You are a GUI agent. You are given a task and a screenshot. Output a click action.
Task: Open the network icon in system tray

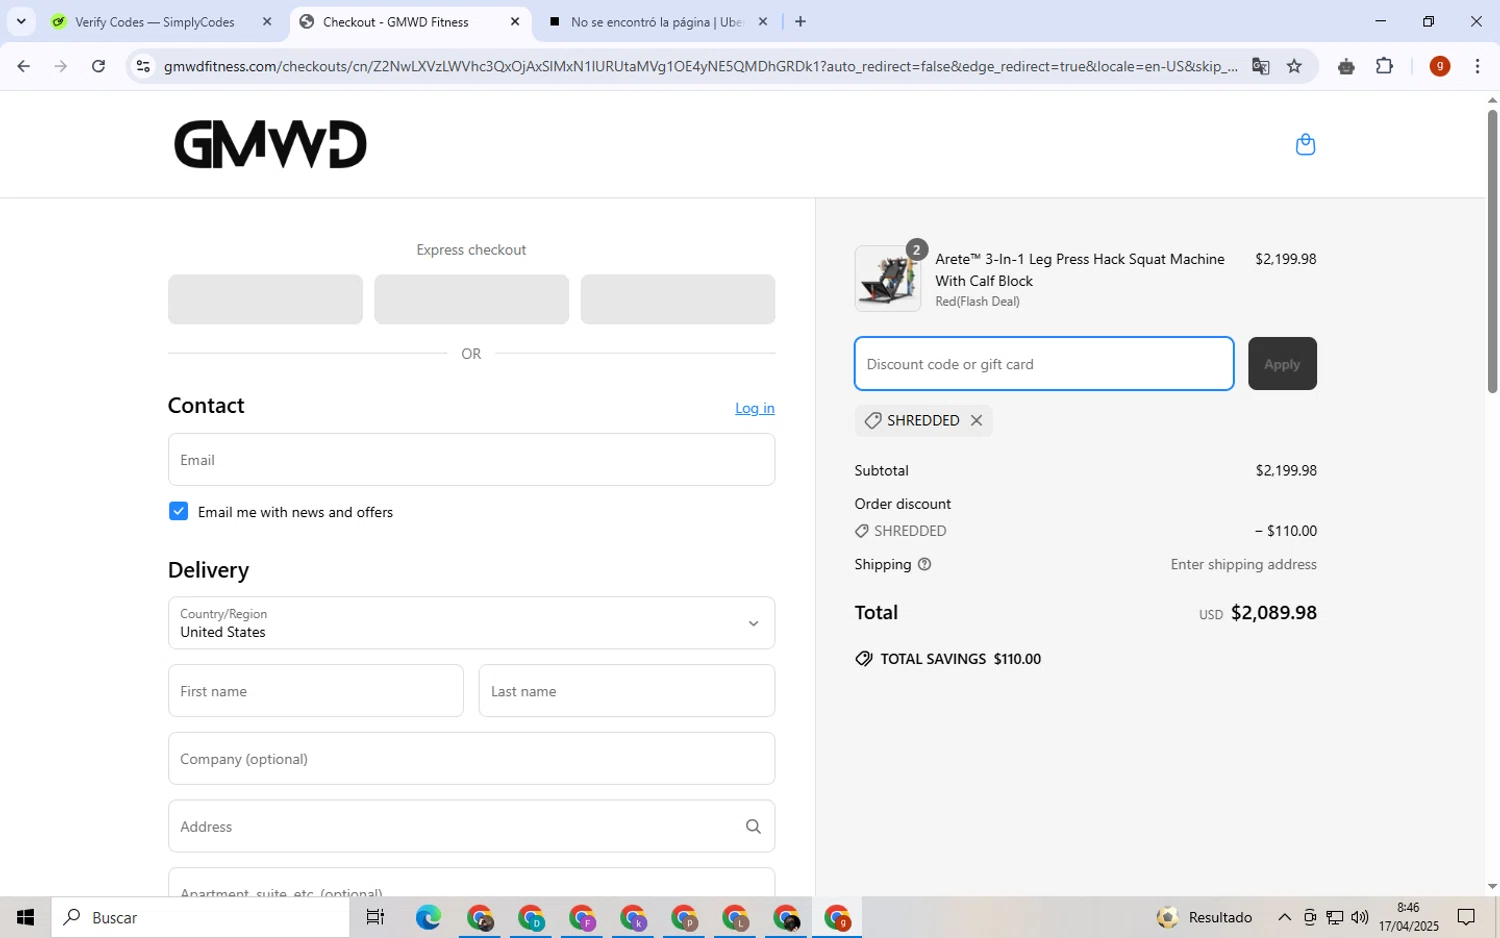(x=1334, y=917)
